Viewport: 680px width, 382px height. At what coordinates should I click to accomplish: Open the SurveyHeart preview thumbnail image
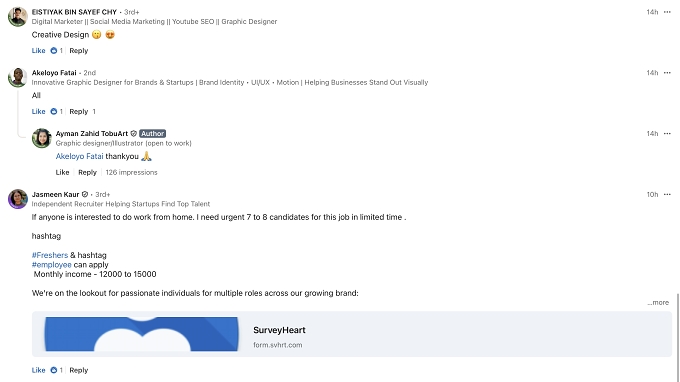pos(141,334)
